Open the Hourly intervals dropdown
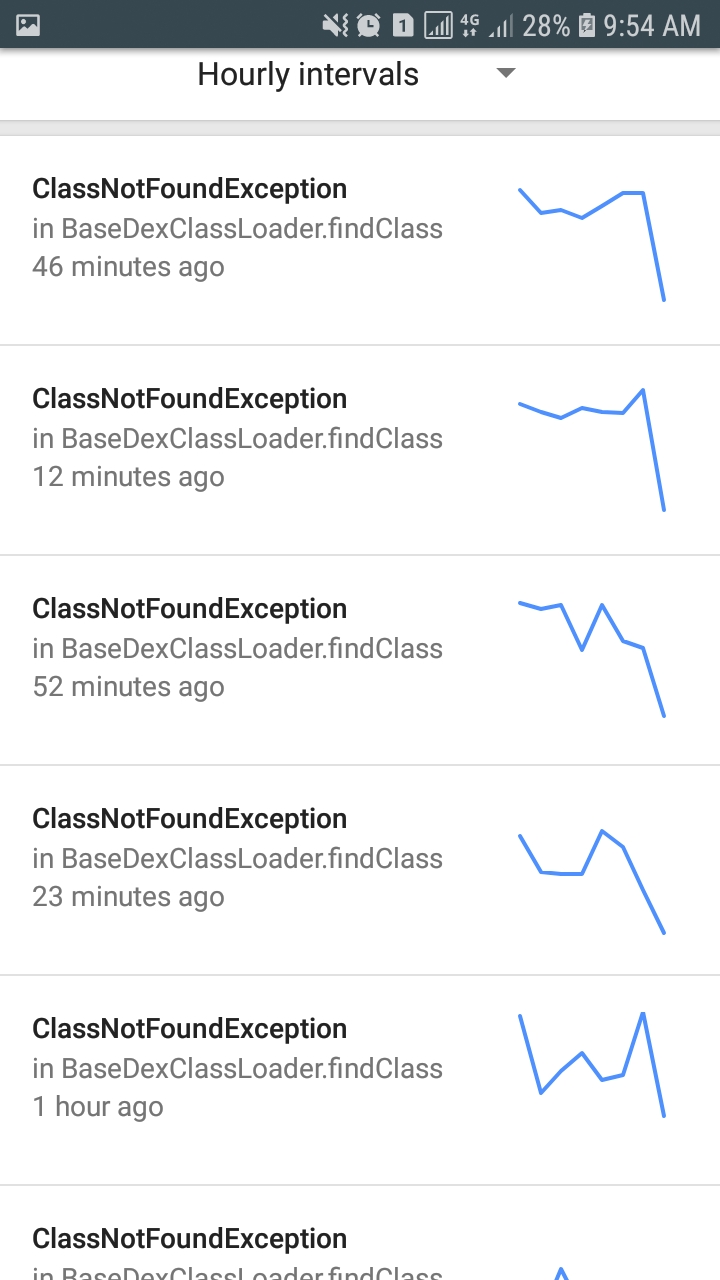 pyautogui.click(x=308, y=75)
